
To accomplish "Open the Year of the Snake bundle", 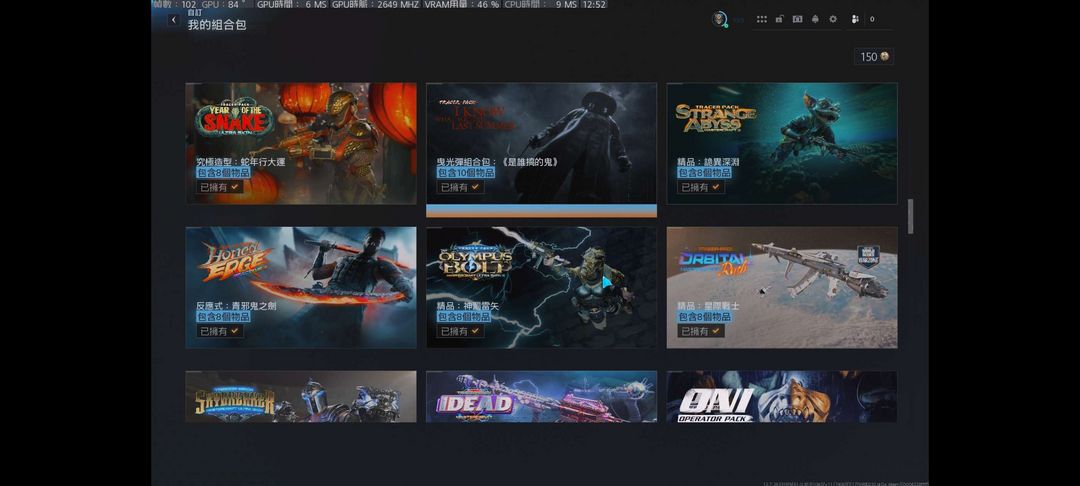I will [x=301, y=143].
